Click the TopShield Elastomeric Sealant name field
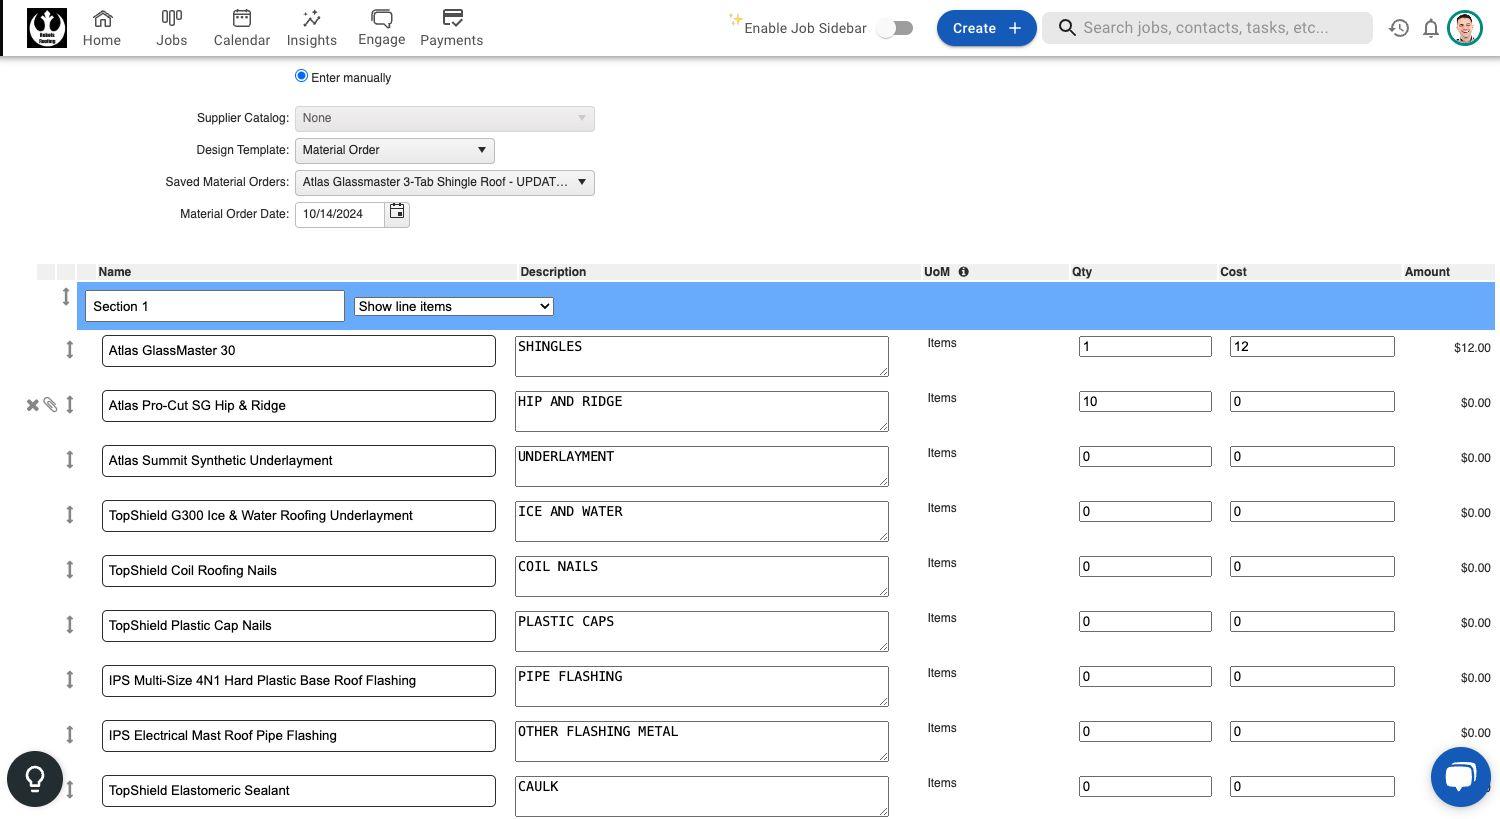 [x=299, y=791]
